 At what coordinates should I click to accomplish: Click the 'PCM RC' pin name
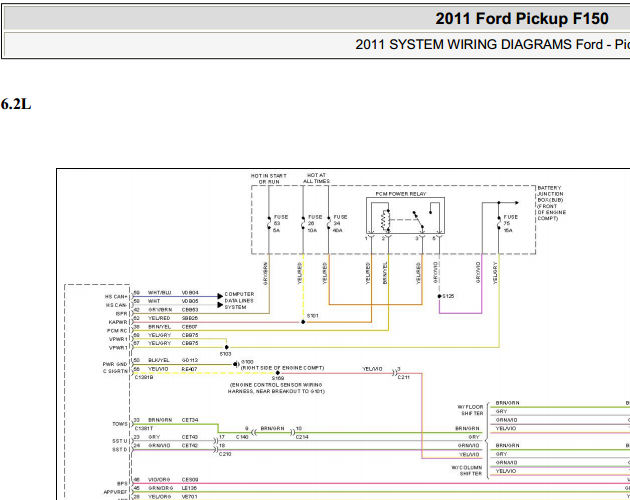[117, 331]
